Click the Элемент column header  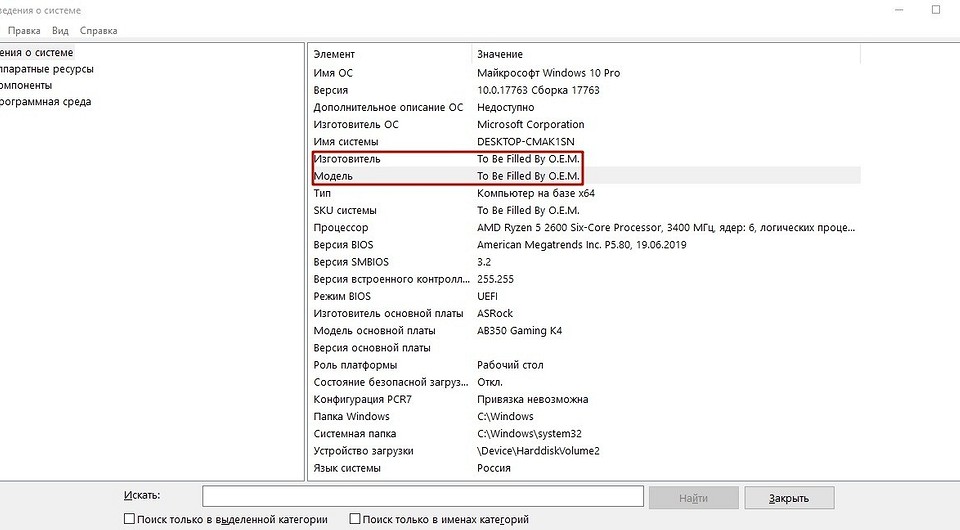point(334,54)
